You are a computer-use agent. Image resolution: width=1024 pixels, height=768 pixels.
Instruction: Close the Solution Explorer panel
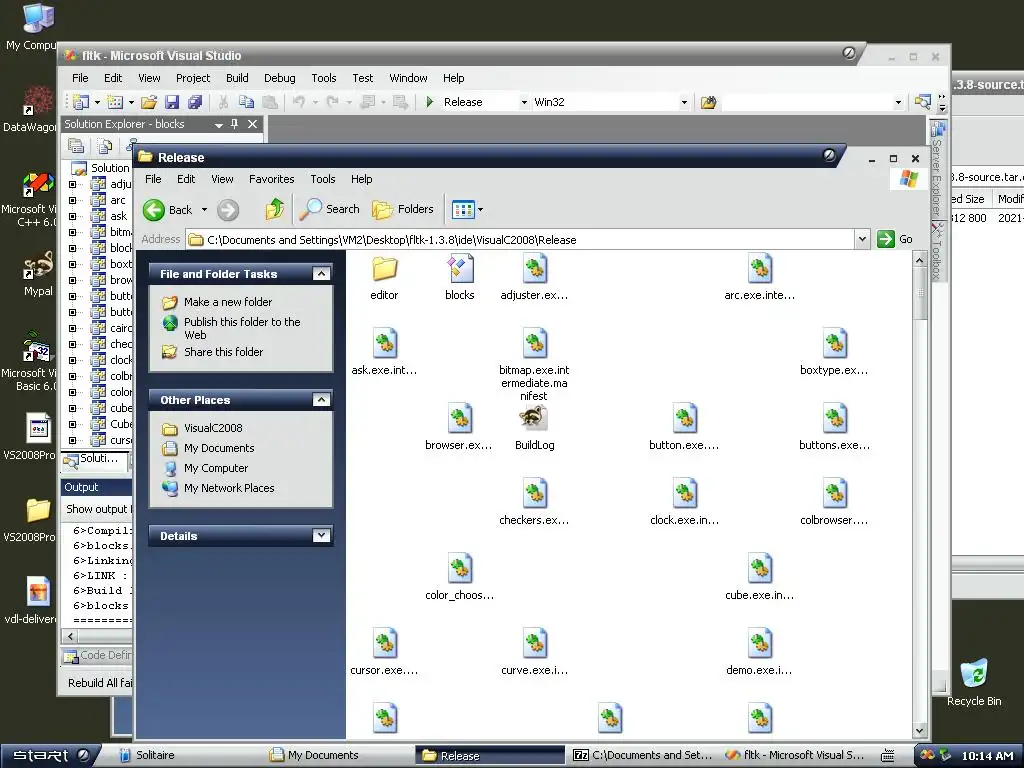tap(252, 124)
